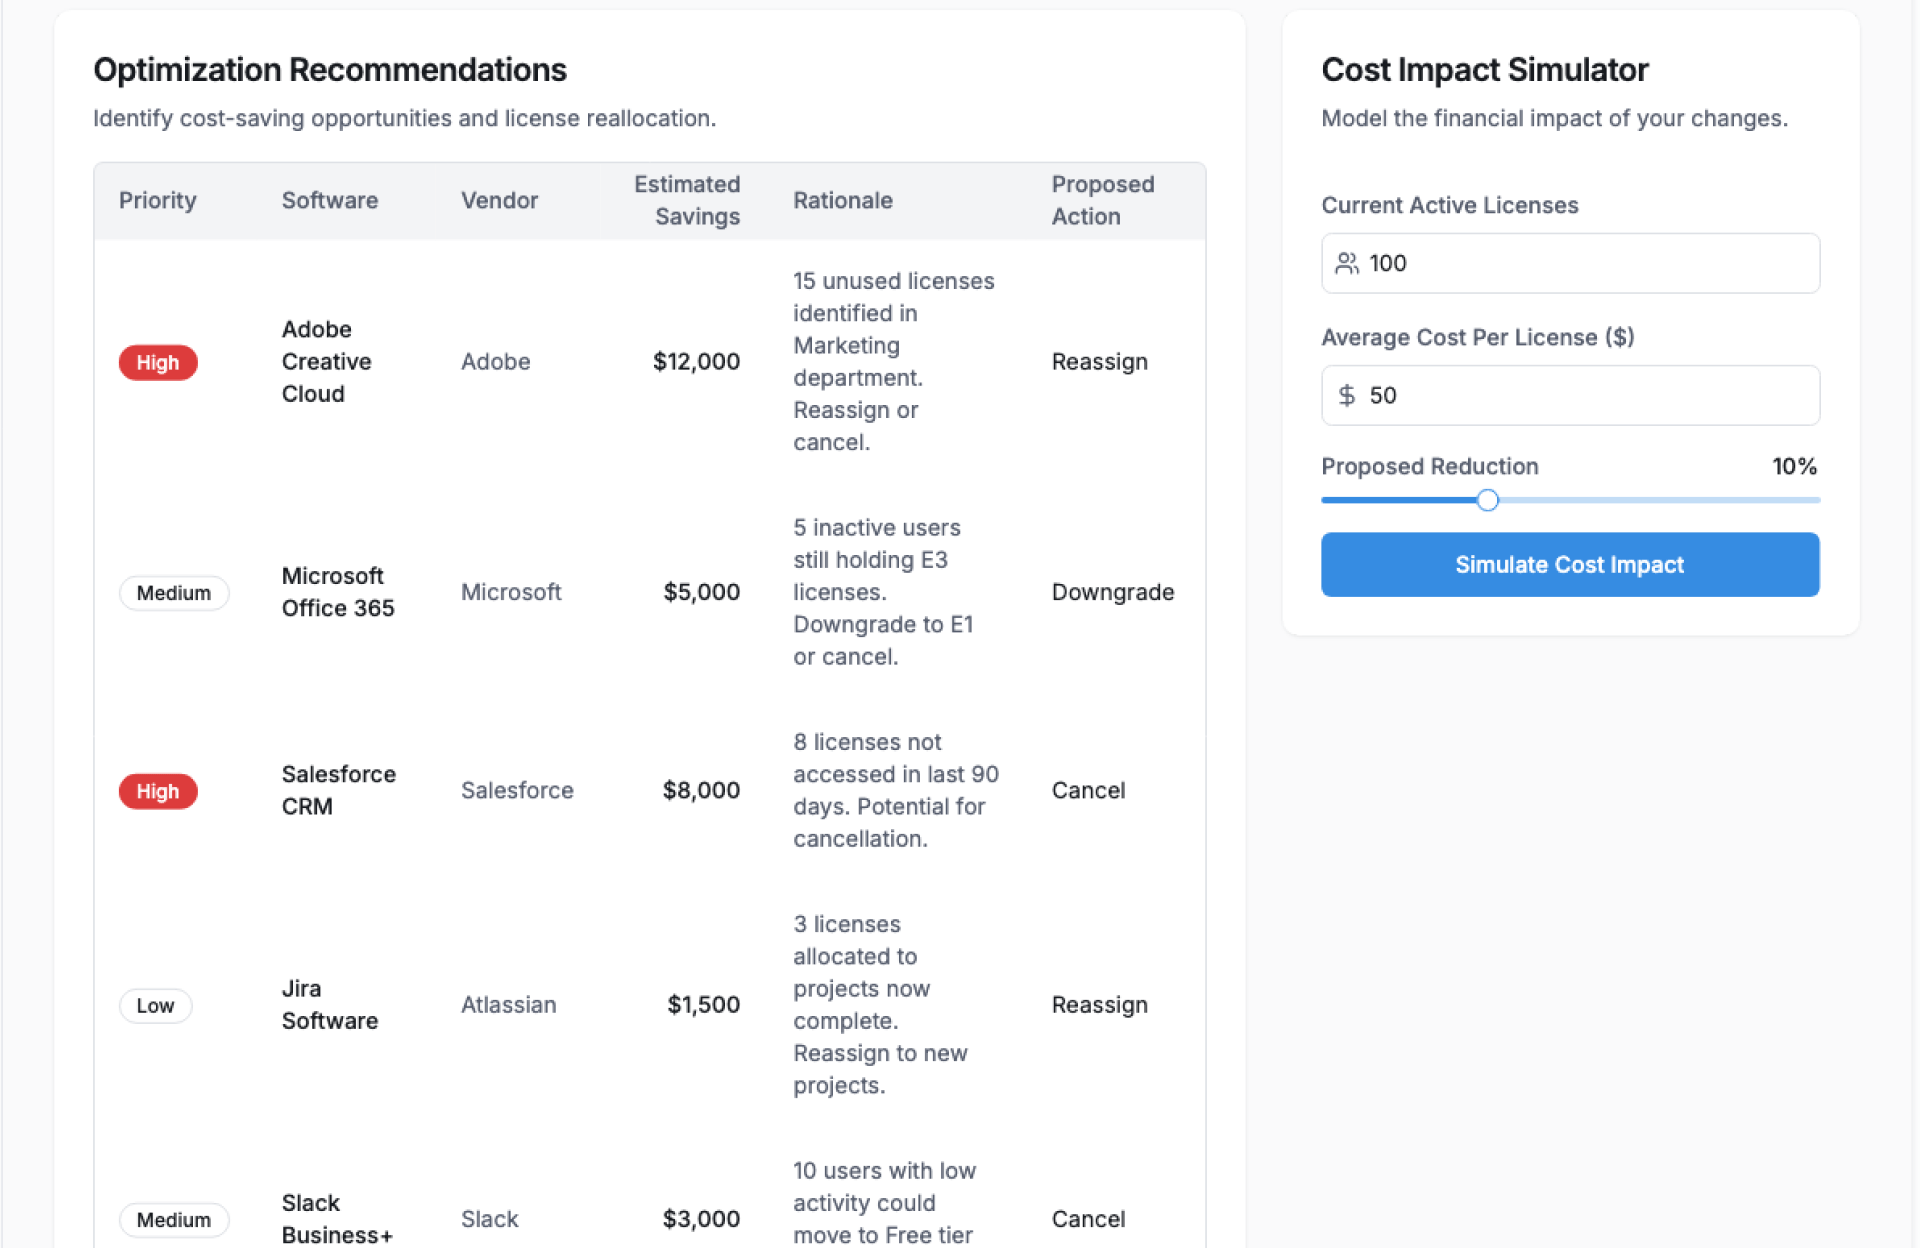Click the dollar sign icon in cost field
Image resolution: width=1920 pixels, height=1248 pixels.
click(1347, 395)
